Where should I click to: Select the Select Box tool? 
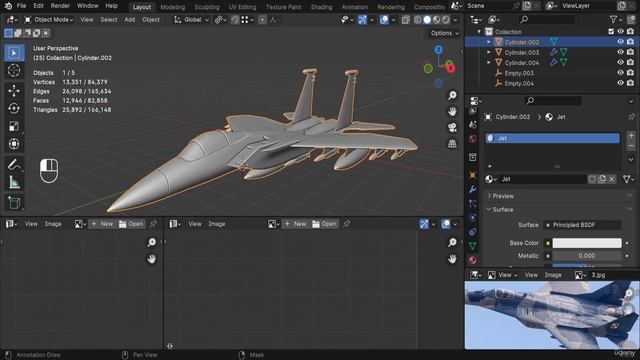(x=14, y=53)
